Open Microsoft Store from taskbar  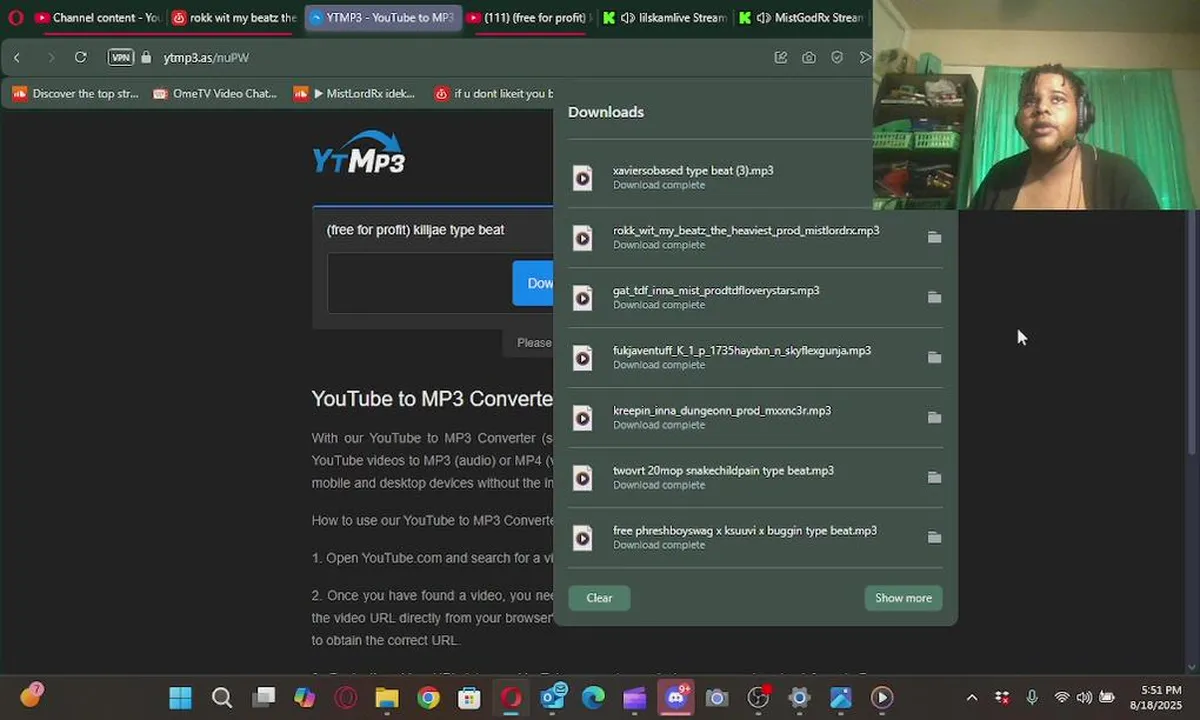(469, 698)
